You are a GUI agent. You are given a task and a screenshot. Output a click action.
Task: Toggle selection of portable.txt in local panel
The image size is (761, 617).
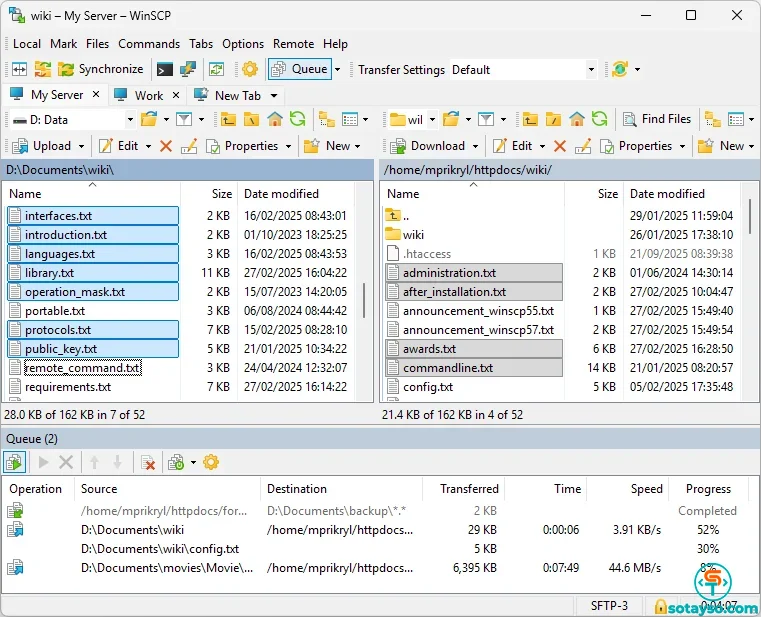click(55, 311)
